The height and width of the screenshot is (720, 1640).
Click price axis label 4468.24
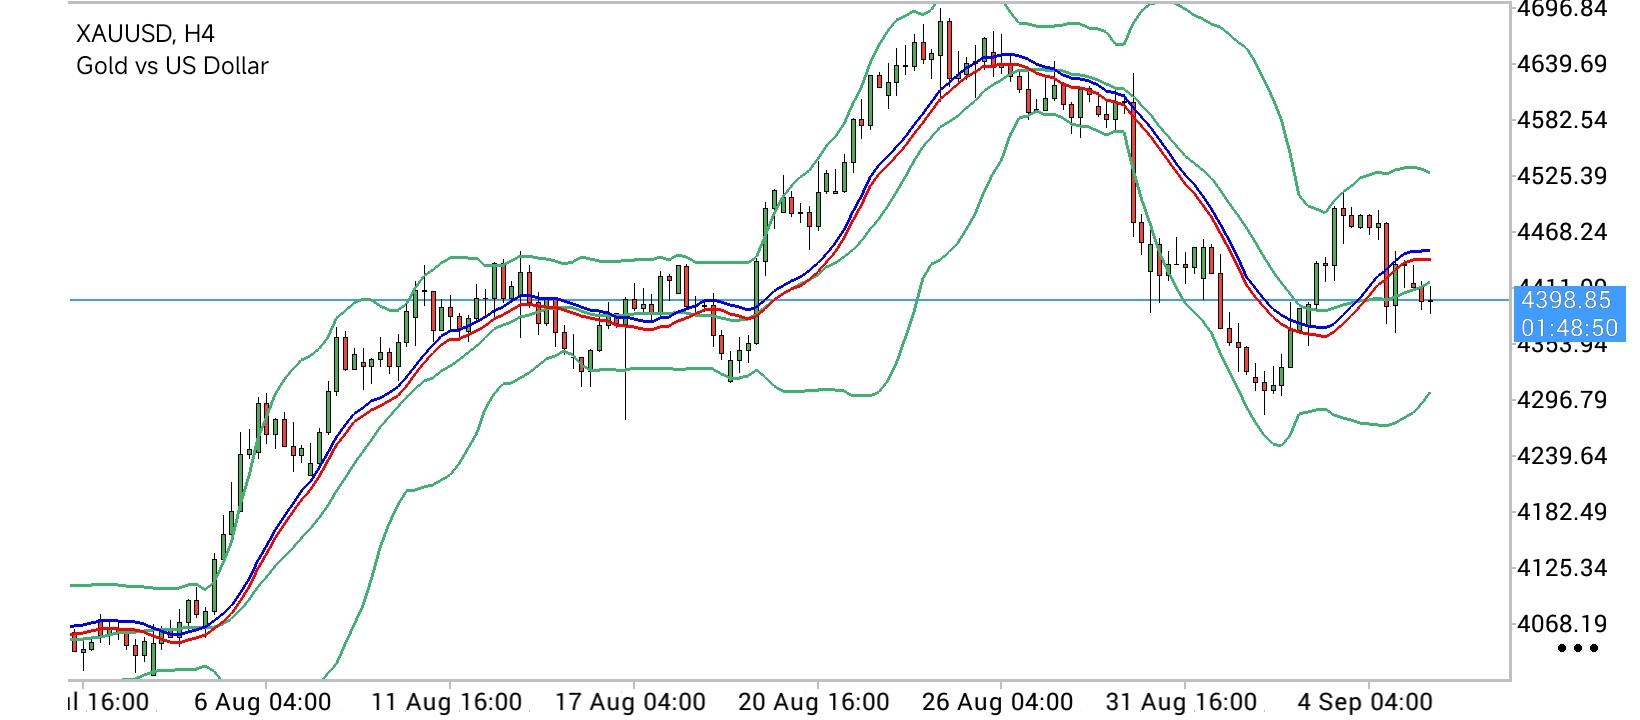(x=1562, y=233)
